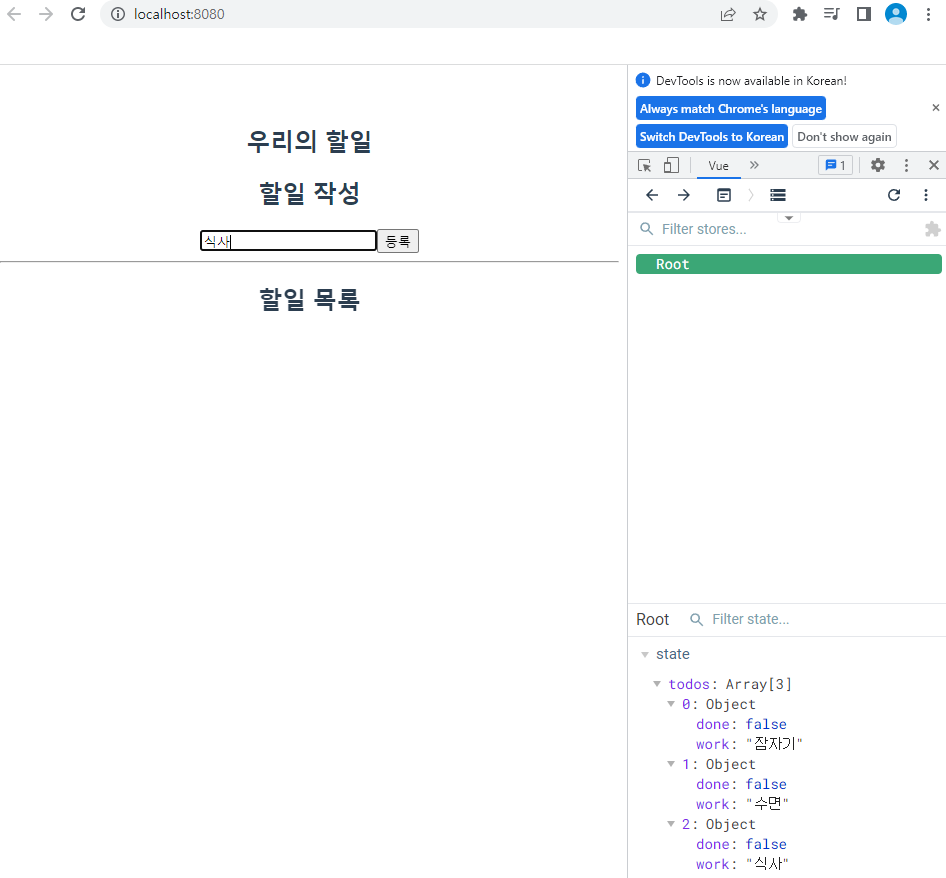Share this page from the address bar
The image size is (946, 878).
pos(728,14)
